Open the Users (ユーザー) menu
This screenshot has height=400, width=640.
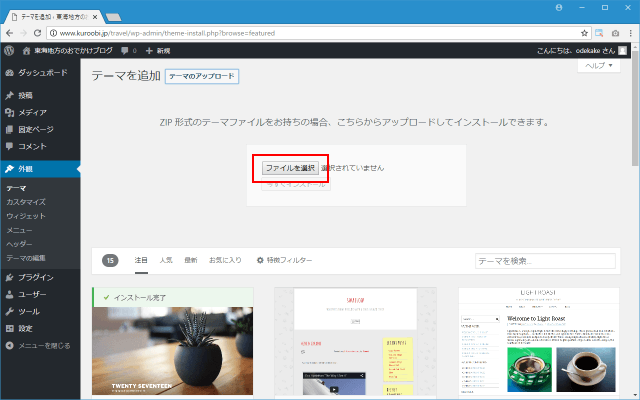33,294
